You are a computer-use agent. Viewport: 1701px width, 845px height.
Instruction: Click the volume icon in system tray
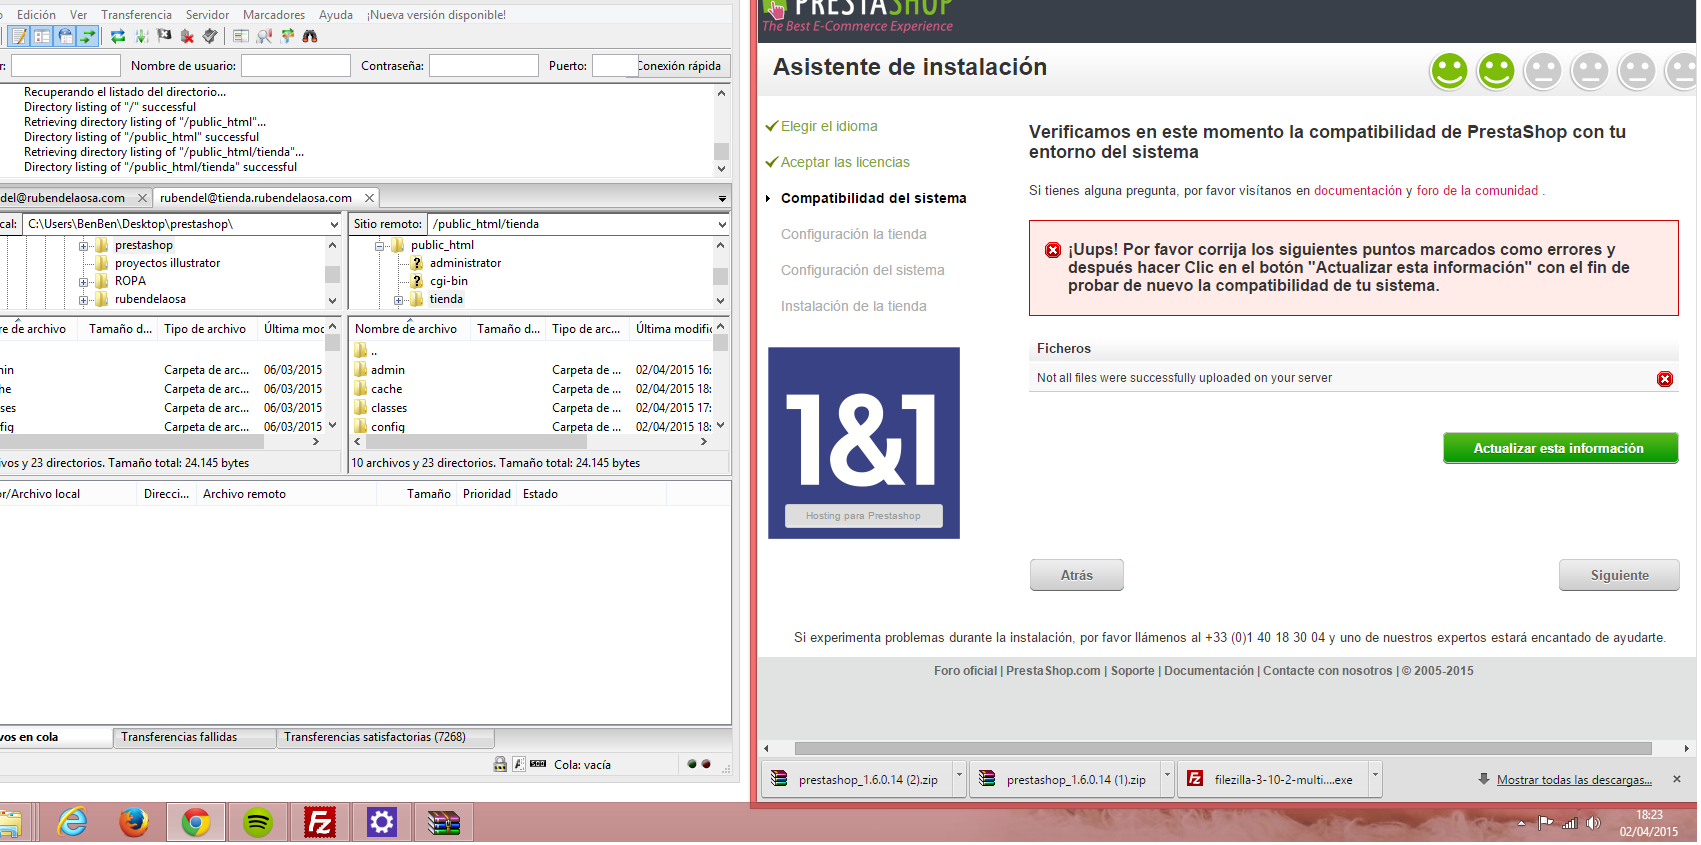point(1593,824)
